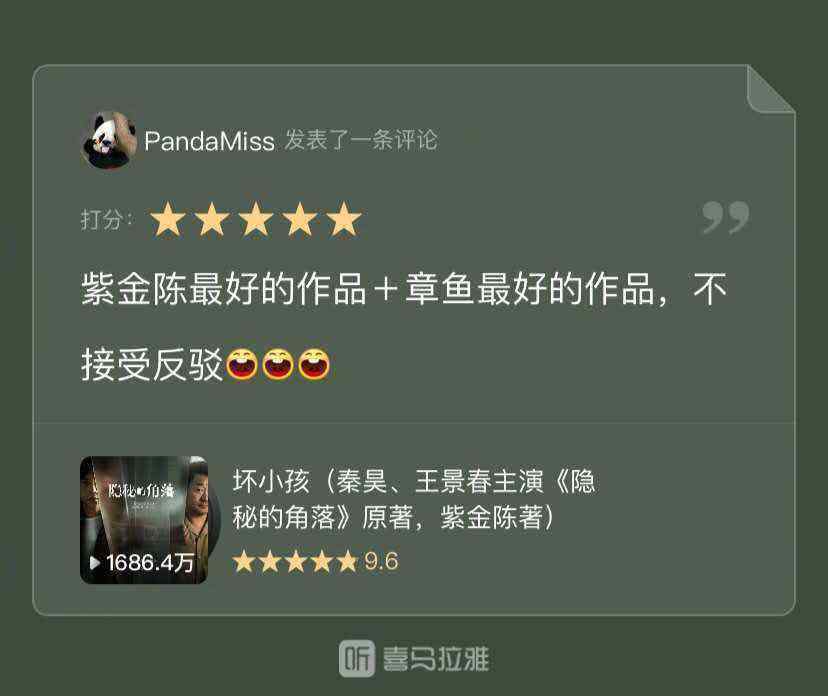Screen dimensions: 828x696
Task: Tap the fourth rating star
Action: 299,219
